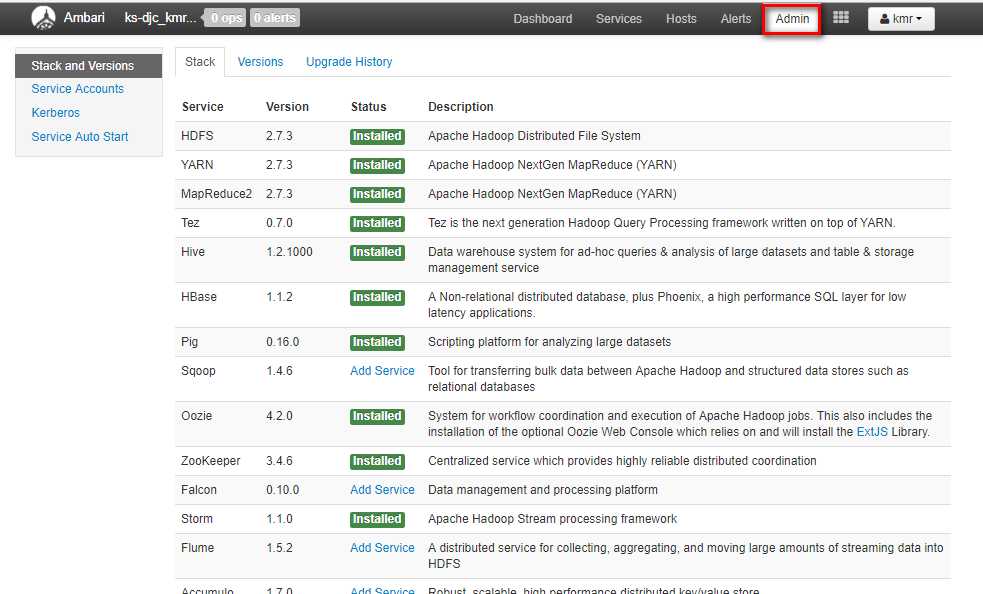Click the Oozie Installed status badge
The height and width of the screenshot is (594, 983).
(377, 416)
